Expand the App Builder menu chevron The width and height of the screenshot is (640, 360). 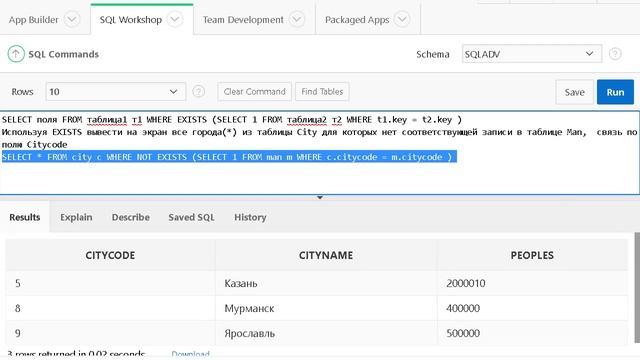point(72,20)
